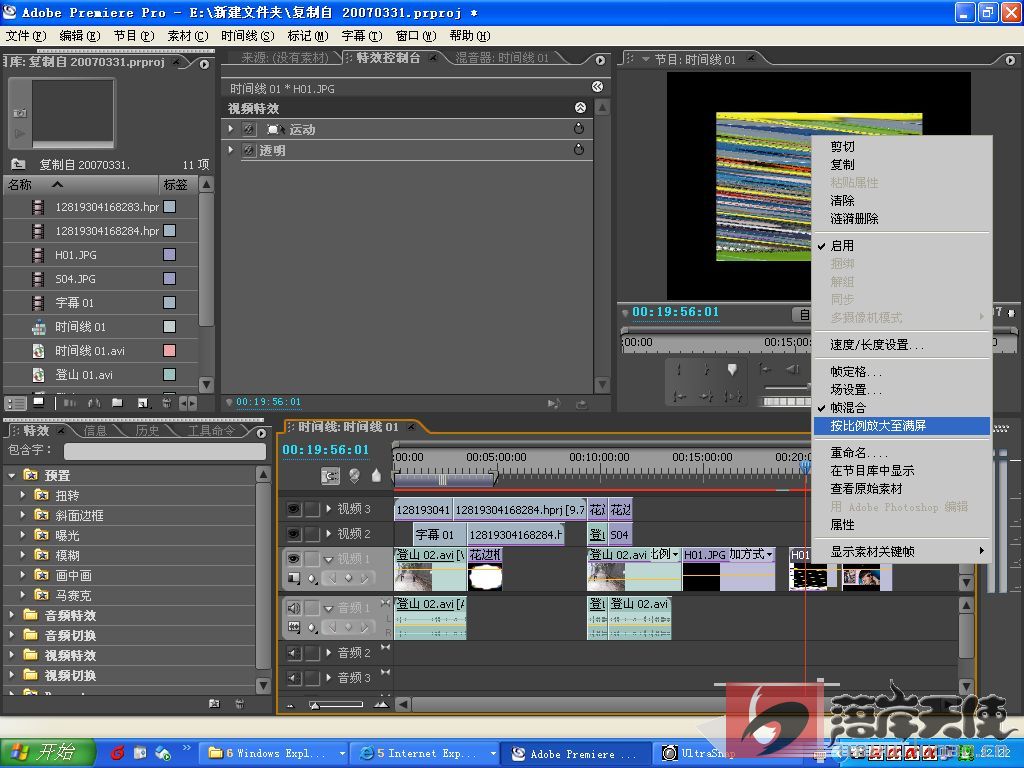Mute audio track 音频 2 speaker
This screenshot has height=768, width=1024.
(294, 653)
